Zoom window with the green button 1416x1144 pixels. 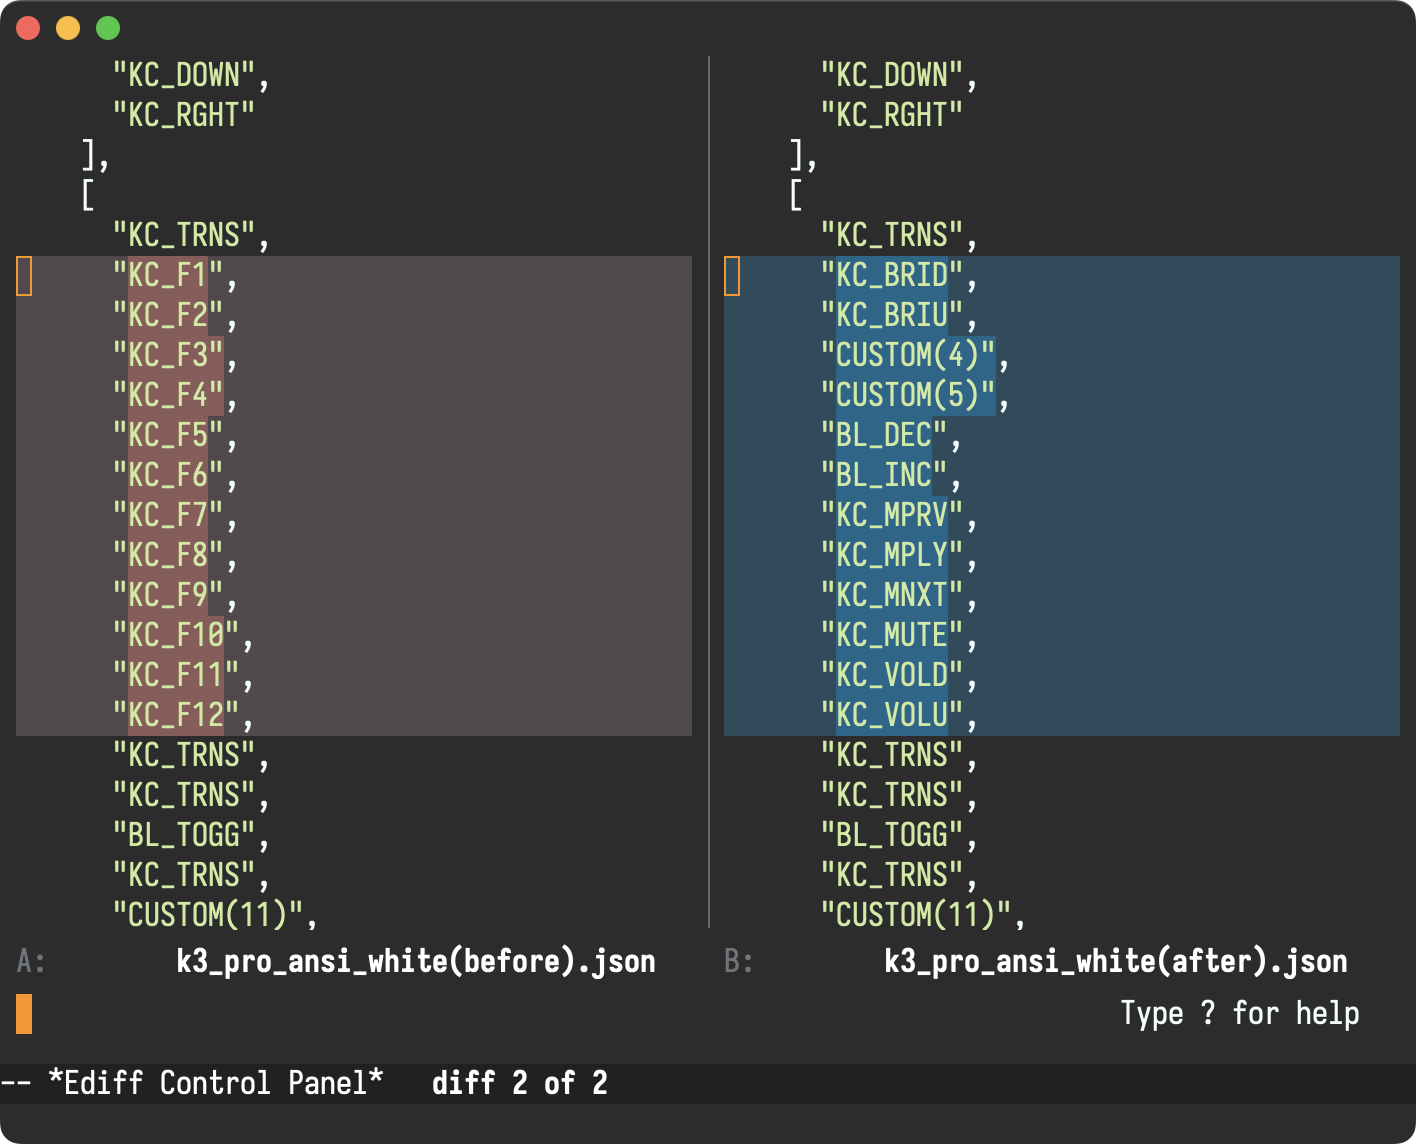pyautogui.click(x=108, y=28)
